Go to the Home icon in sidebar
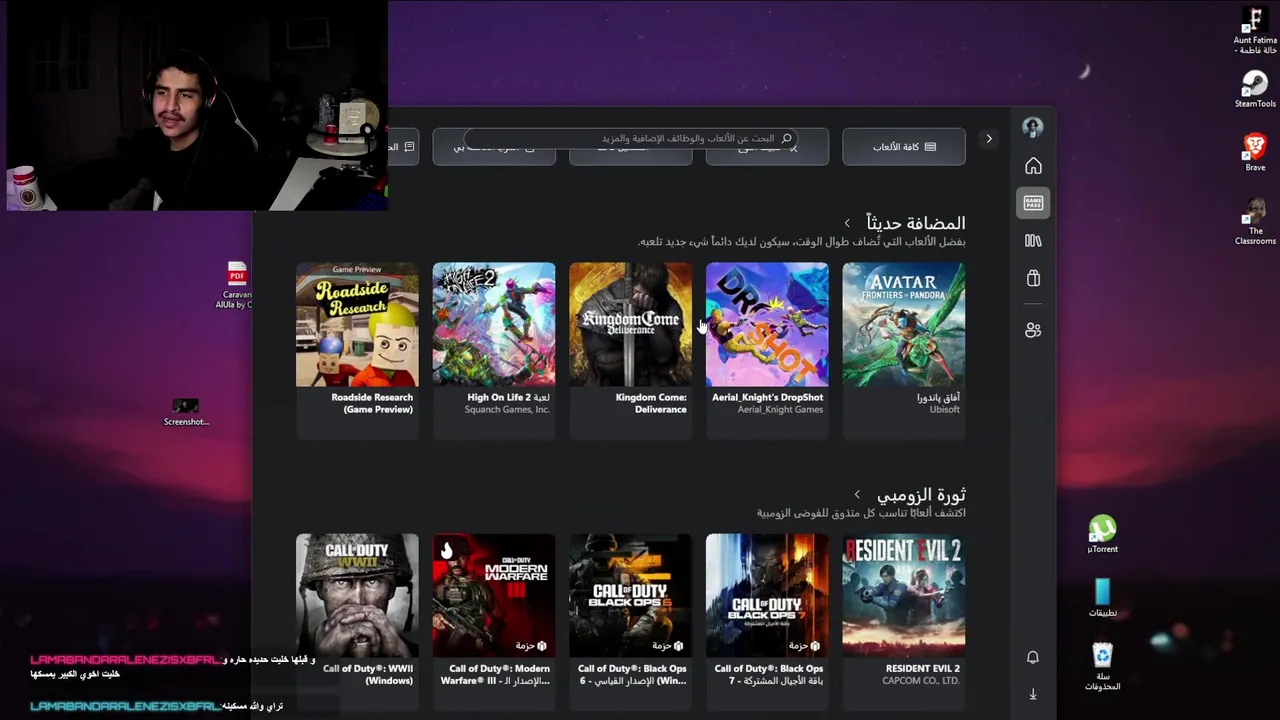The width and height of the screenshot is (1280, 720). [1033, 166]
